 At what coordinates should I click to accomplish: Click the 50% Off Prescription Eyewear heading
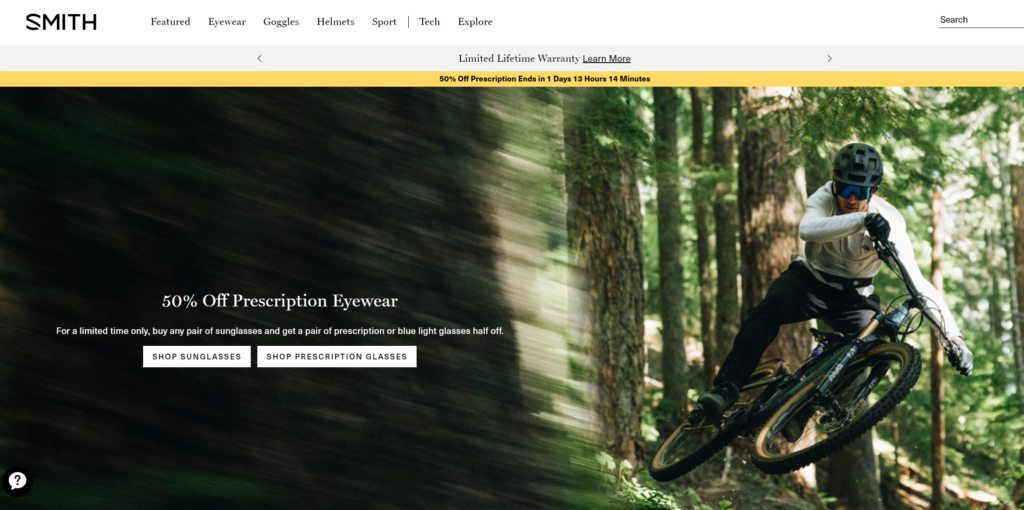click(x=280, y=301)
